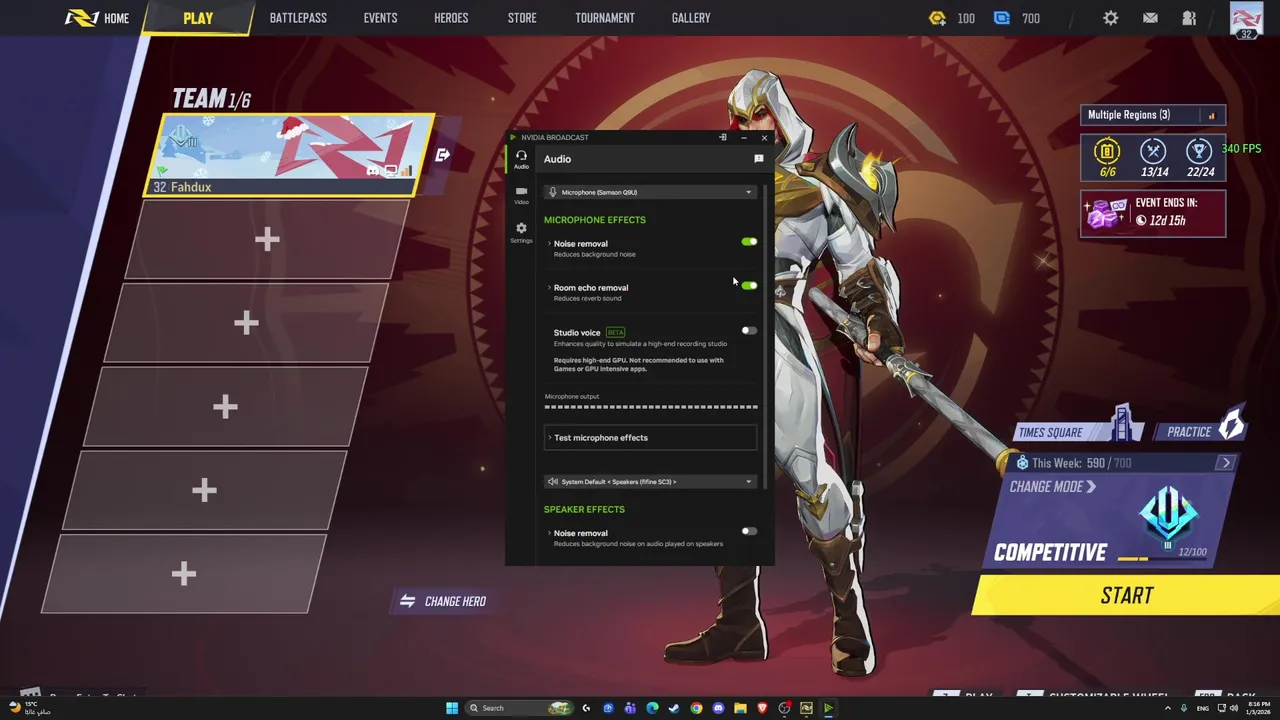Click the 22/24 trophy achievements icon
Image resolution: width=1280 pixels, height=720 pixels.
click(x=1199, y=151)
